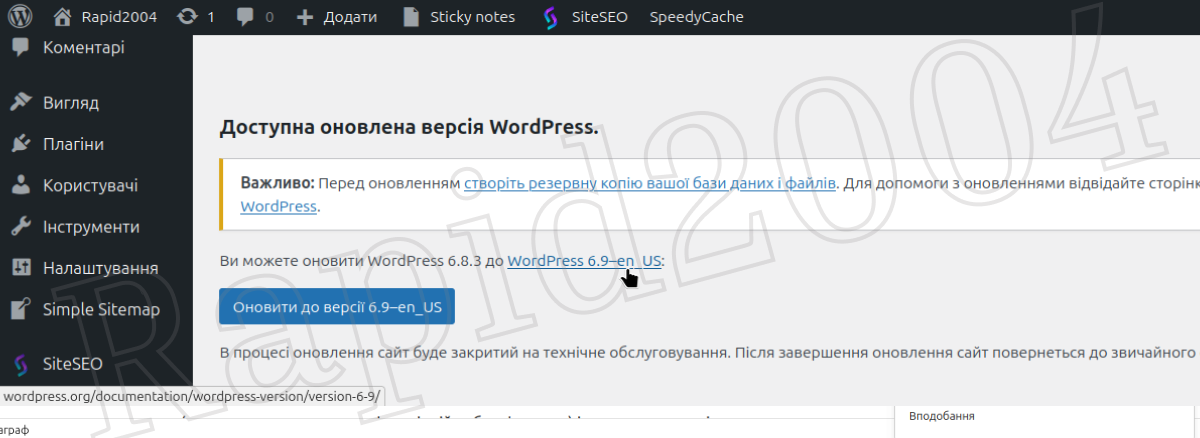The width and height of the screenshot is (1200, 438).
Task: Click the Налаштування settings icon in sidebar
Action: pos(21,268)
